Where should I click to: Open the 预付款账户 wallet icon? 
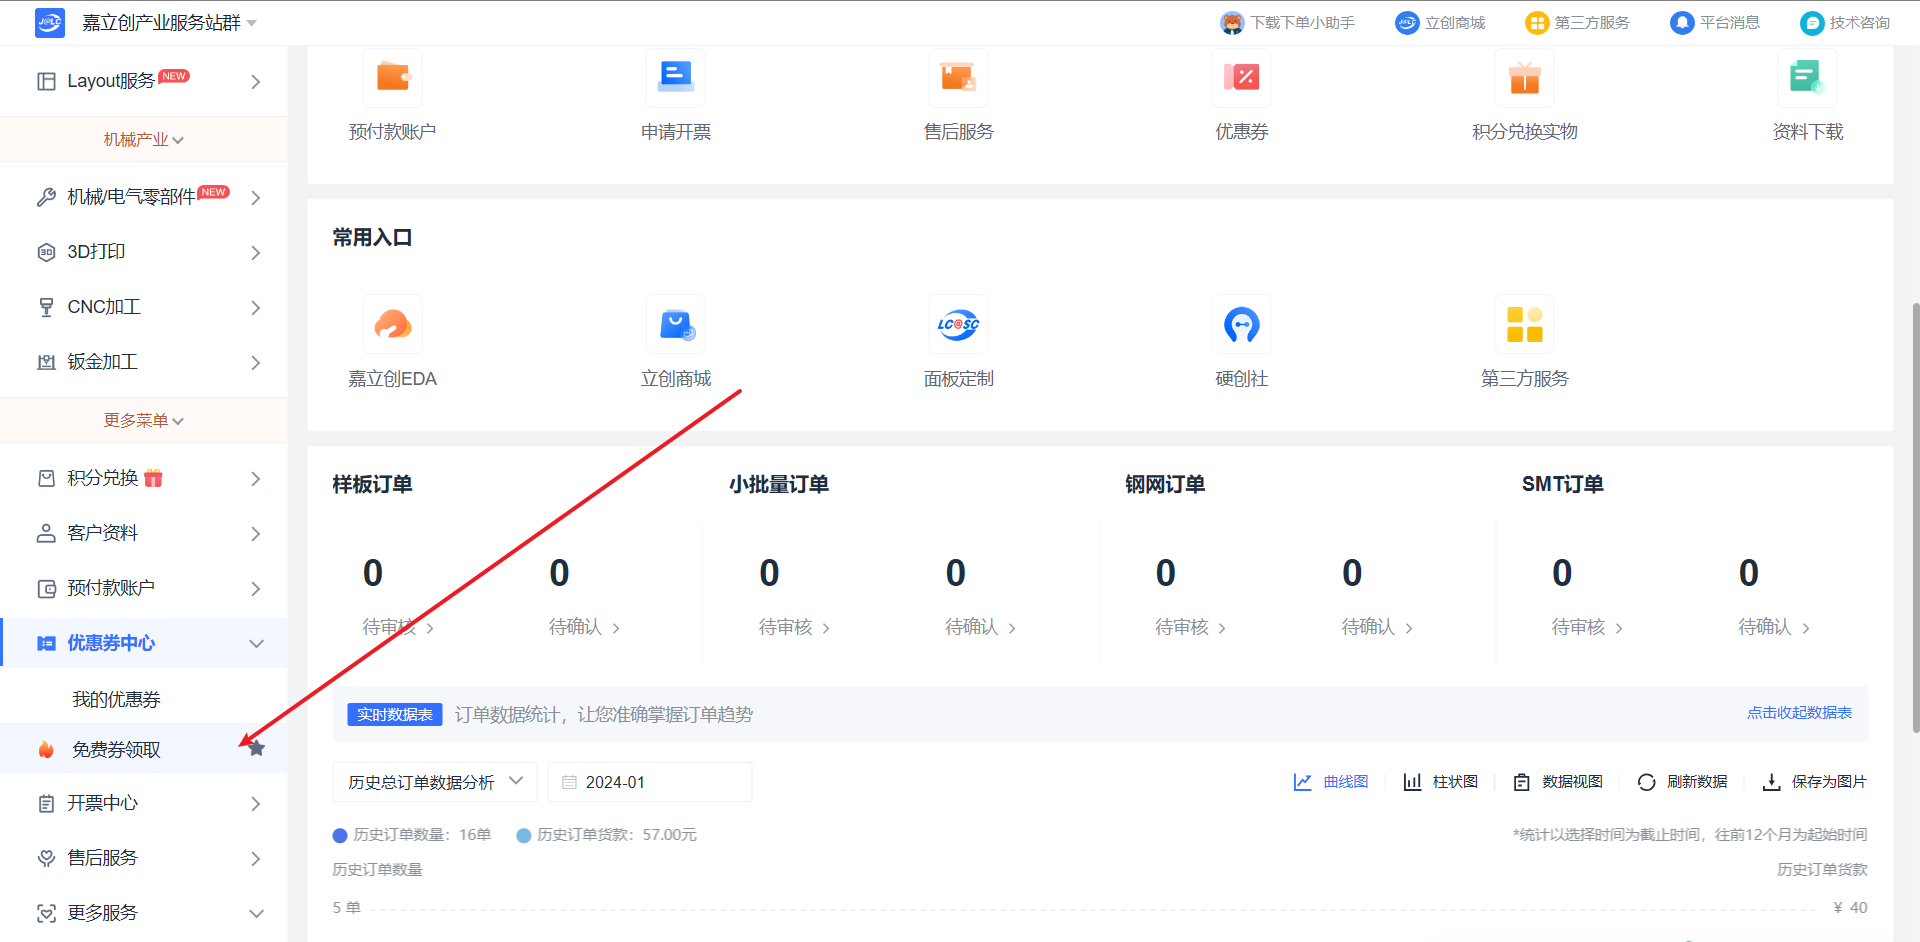392,77
